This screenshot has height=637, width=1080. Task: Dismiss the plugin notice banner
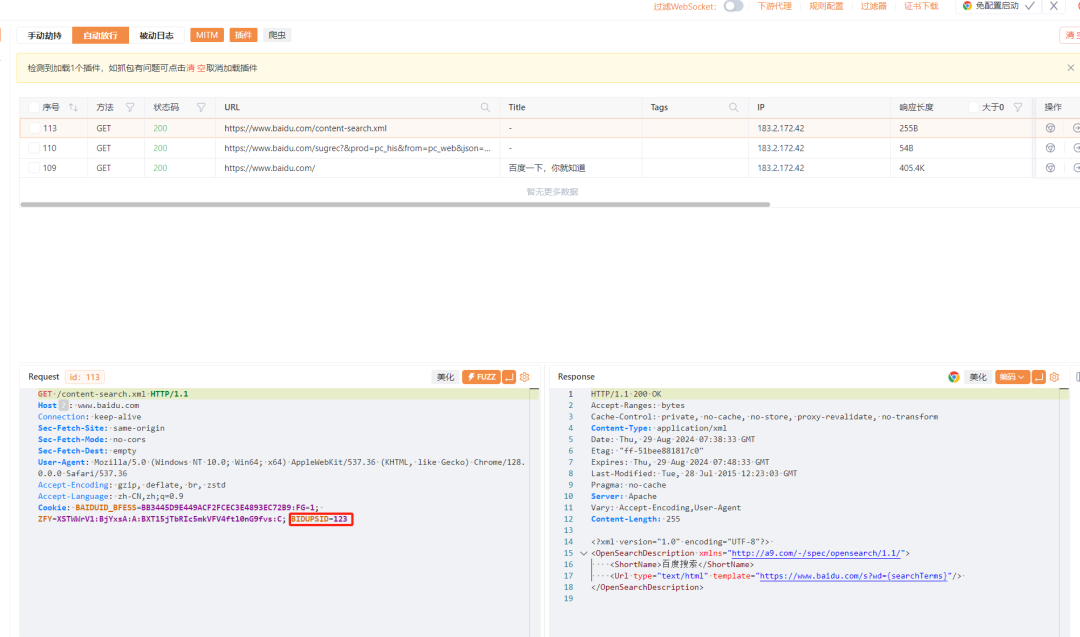pyautogui.click(x=1070, y=67)
